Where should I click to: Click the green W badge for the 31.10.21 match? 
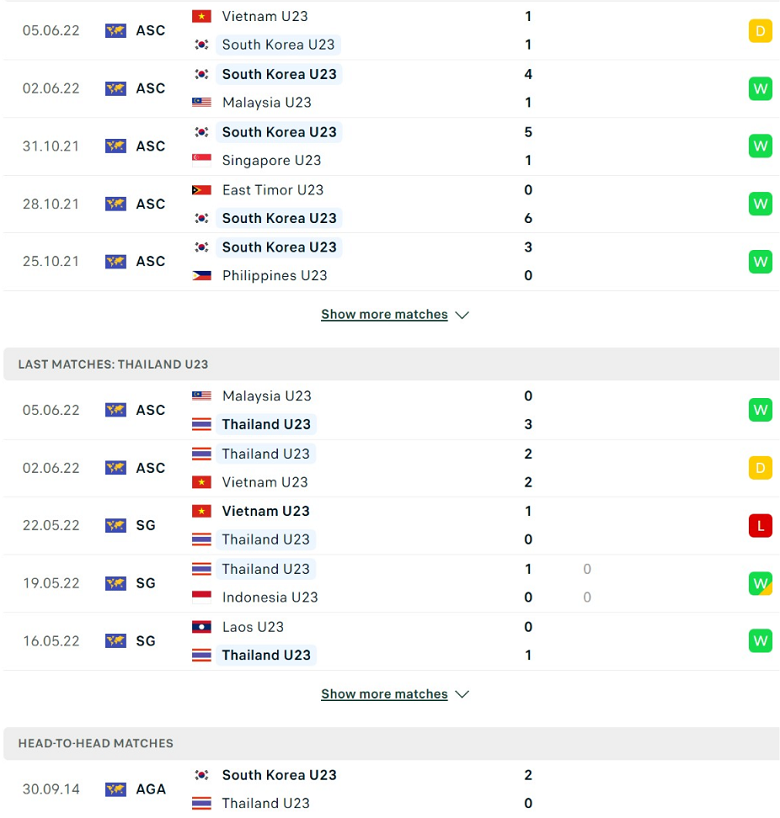point(760,146)
